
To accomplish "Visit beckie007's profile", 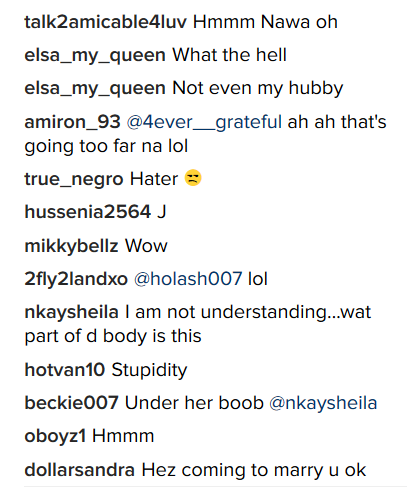I will point(71,403).
